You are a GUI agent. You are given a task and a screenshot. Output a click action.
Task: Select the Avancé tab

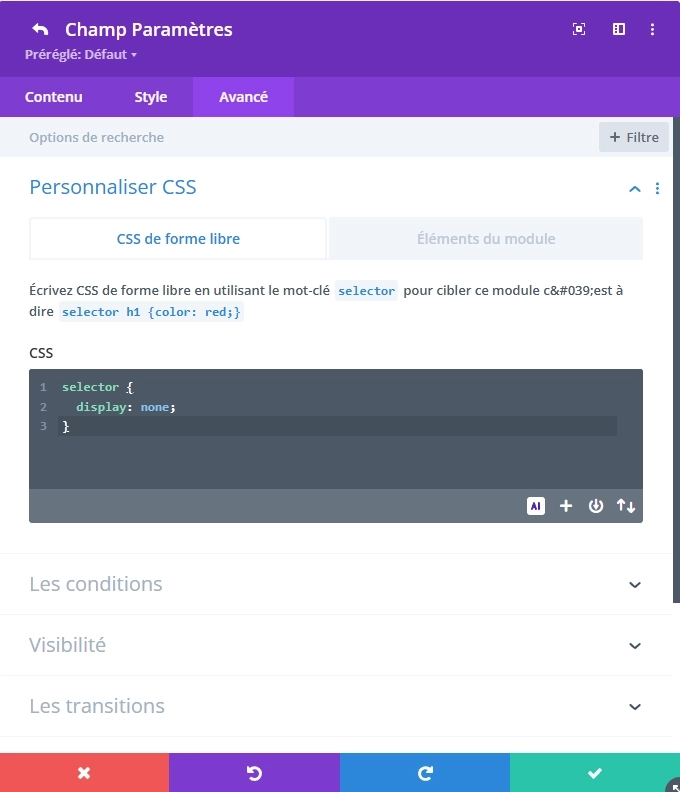[x=244, y=97]
